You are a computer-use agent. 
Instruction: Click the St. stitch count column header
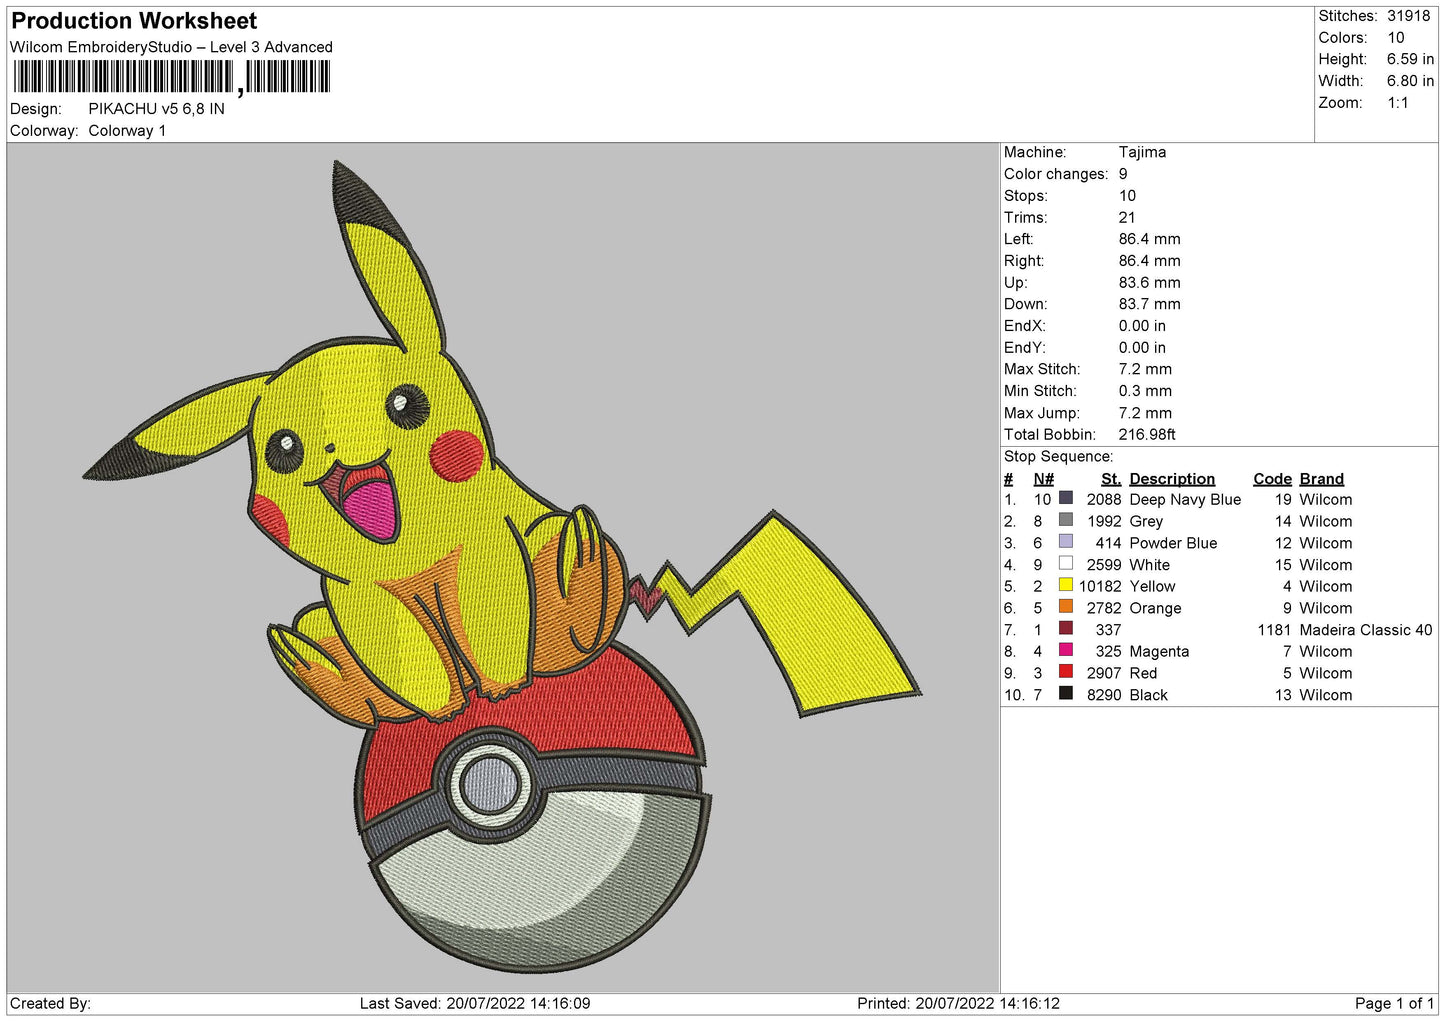pyautogui.click(x=1110, y=479)
